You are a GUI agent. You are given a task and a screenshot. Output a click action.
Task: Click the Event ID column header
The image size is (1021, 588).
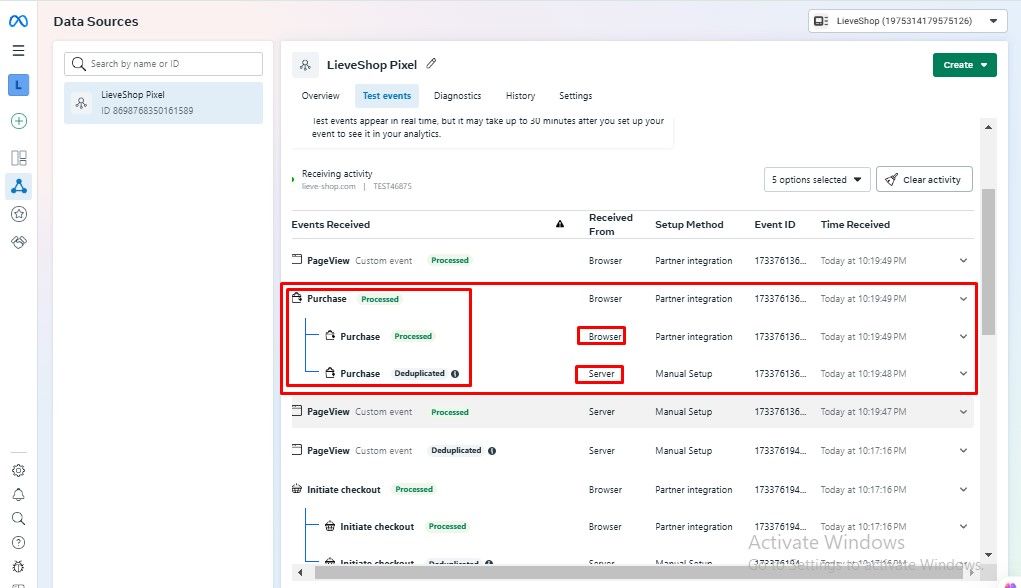pyautogui.click(x=775, y=225)
